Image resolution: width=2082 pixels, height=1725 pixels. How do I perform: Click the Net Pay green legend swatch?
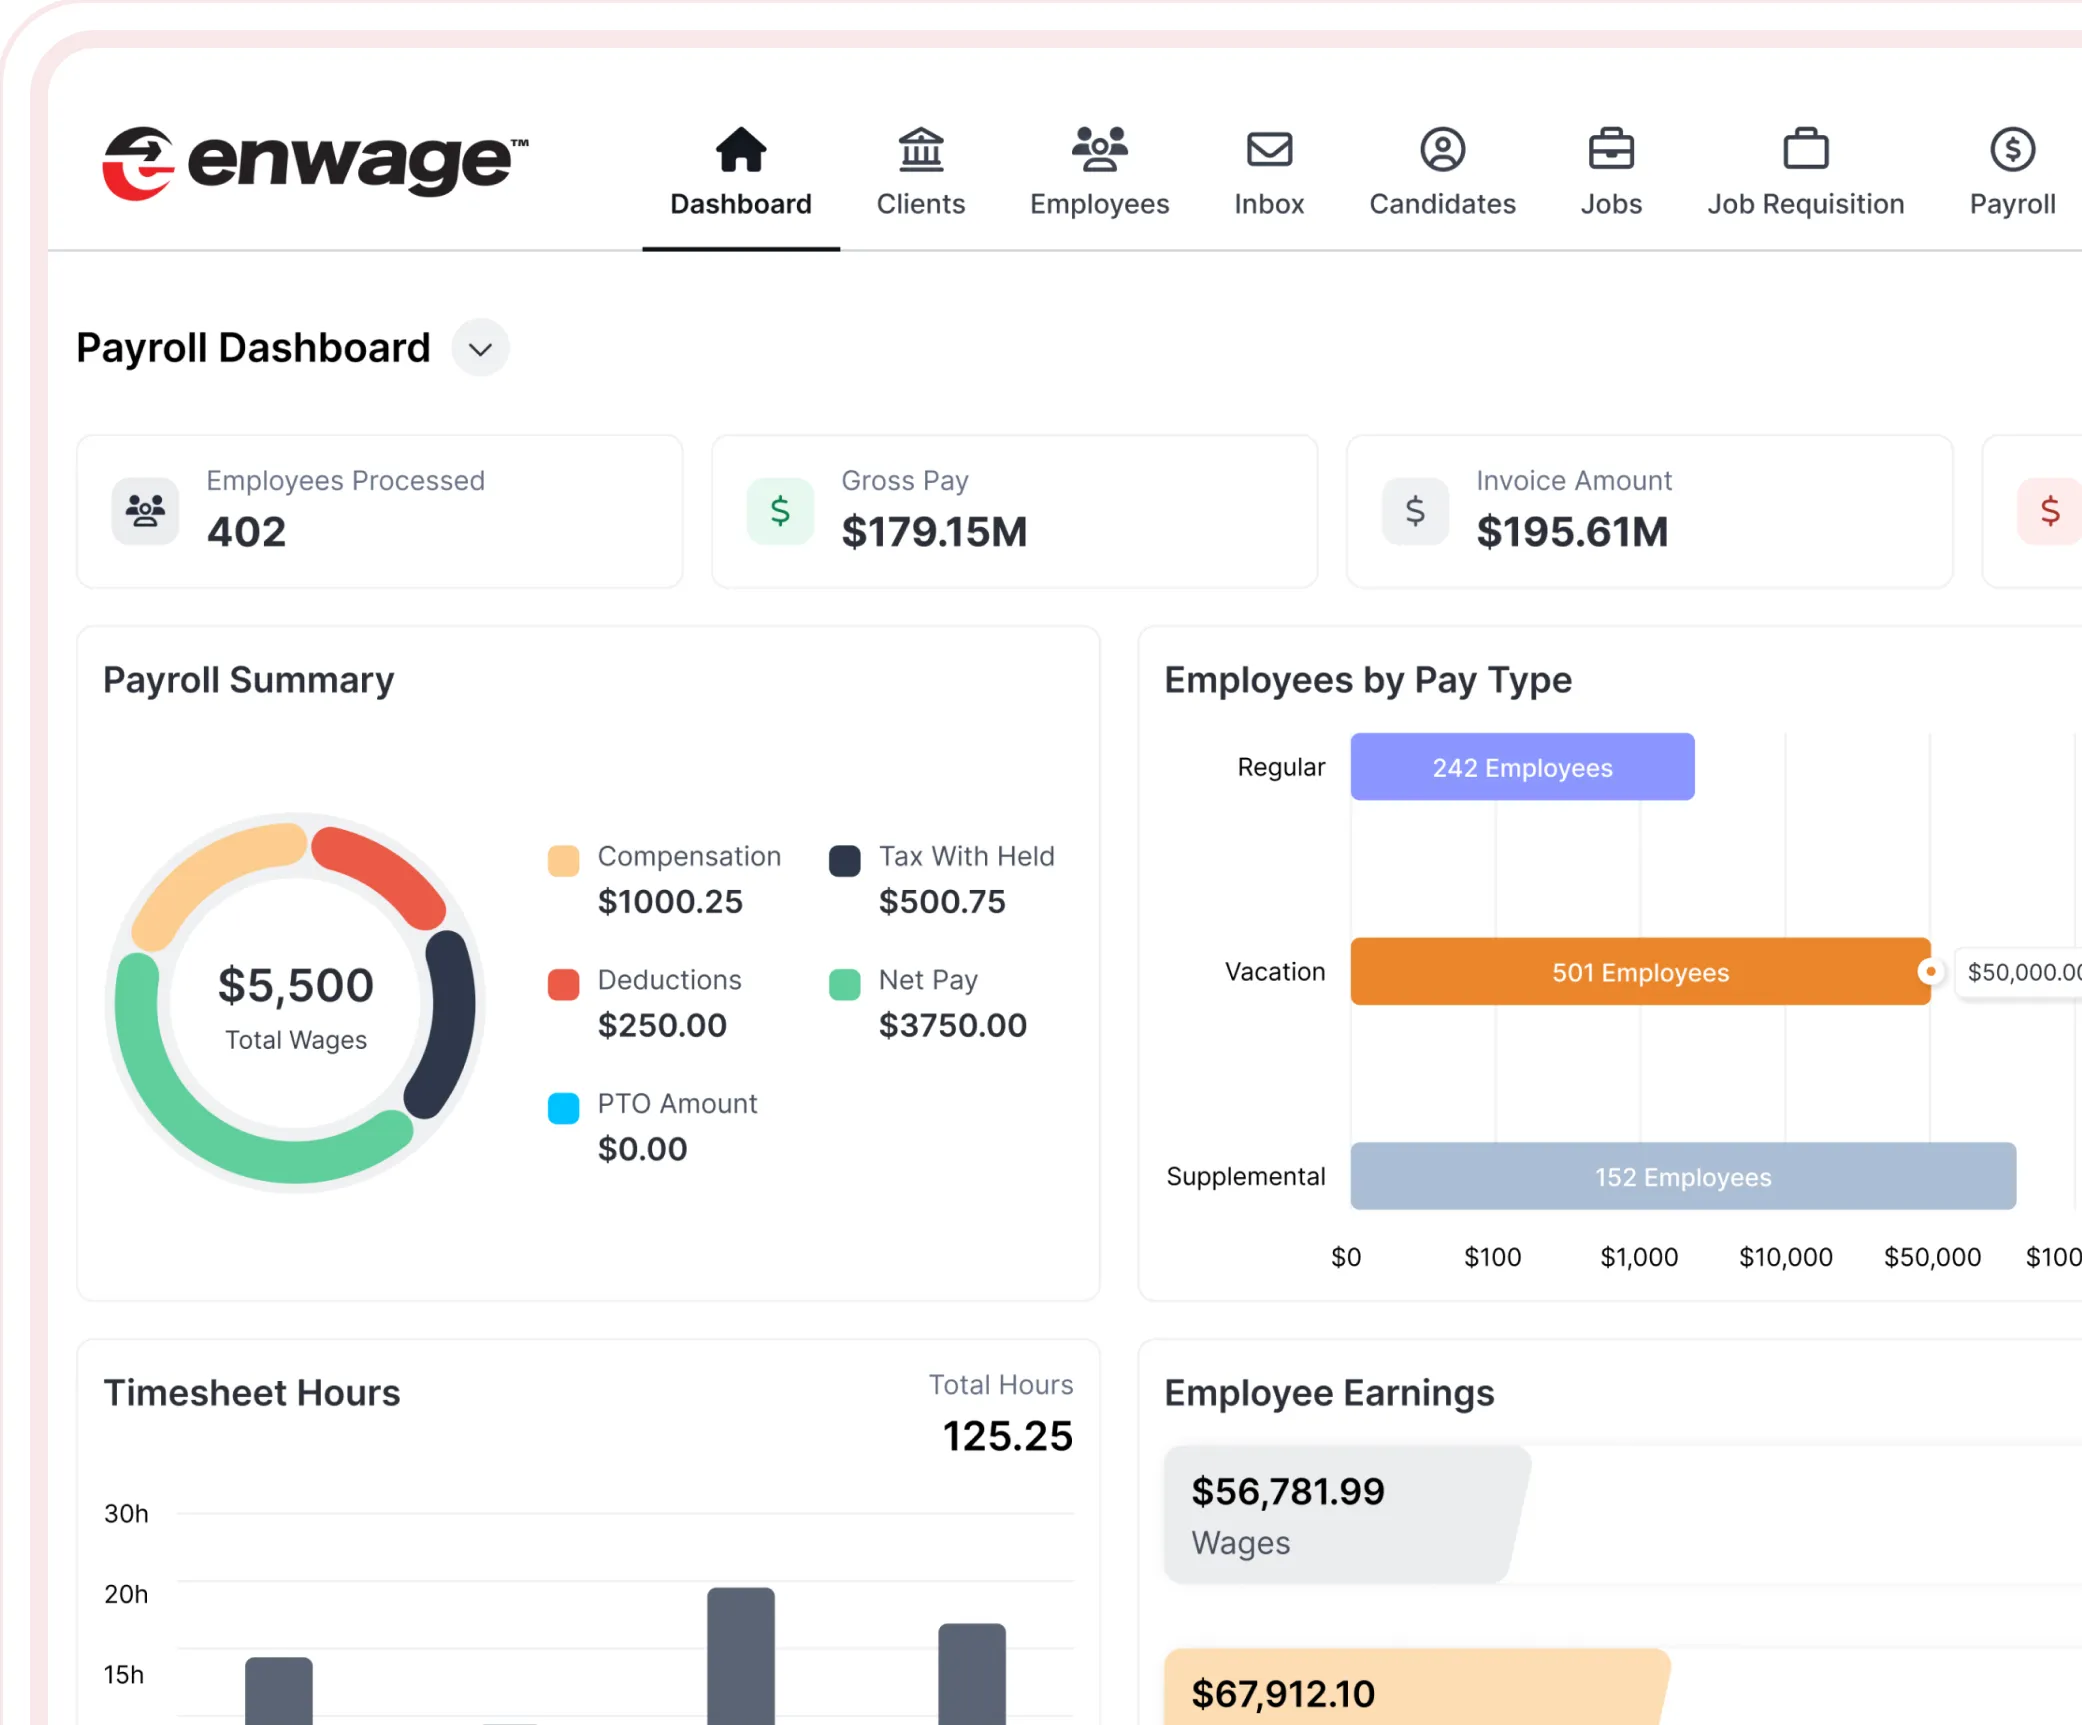[844, 984]
